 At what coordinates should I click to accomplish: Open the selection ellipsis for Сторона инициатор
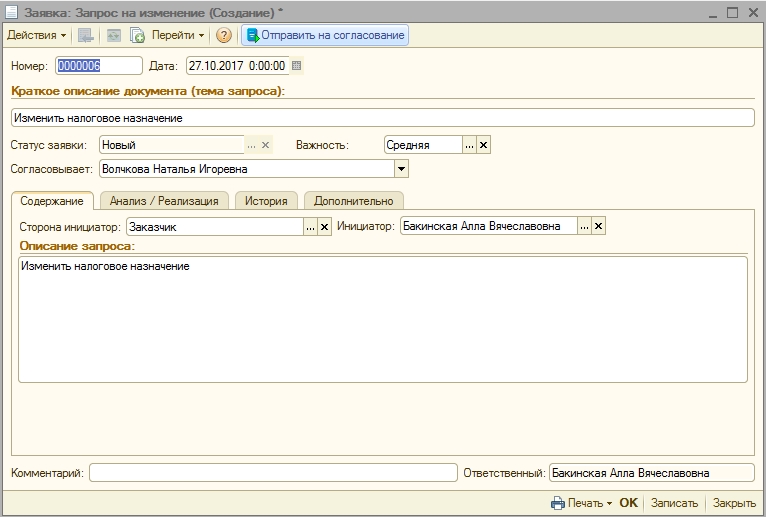point(310,227)
